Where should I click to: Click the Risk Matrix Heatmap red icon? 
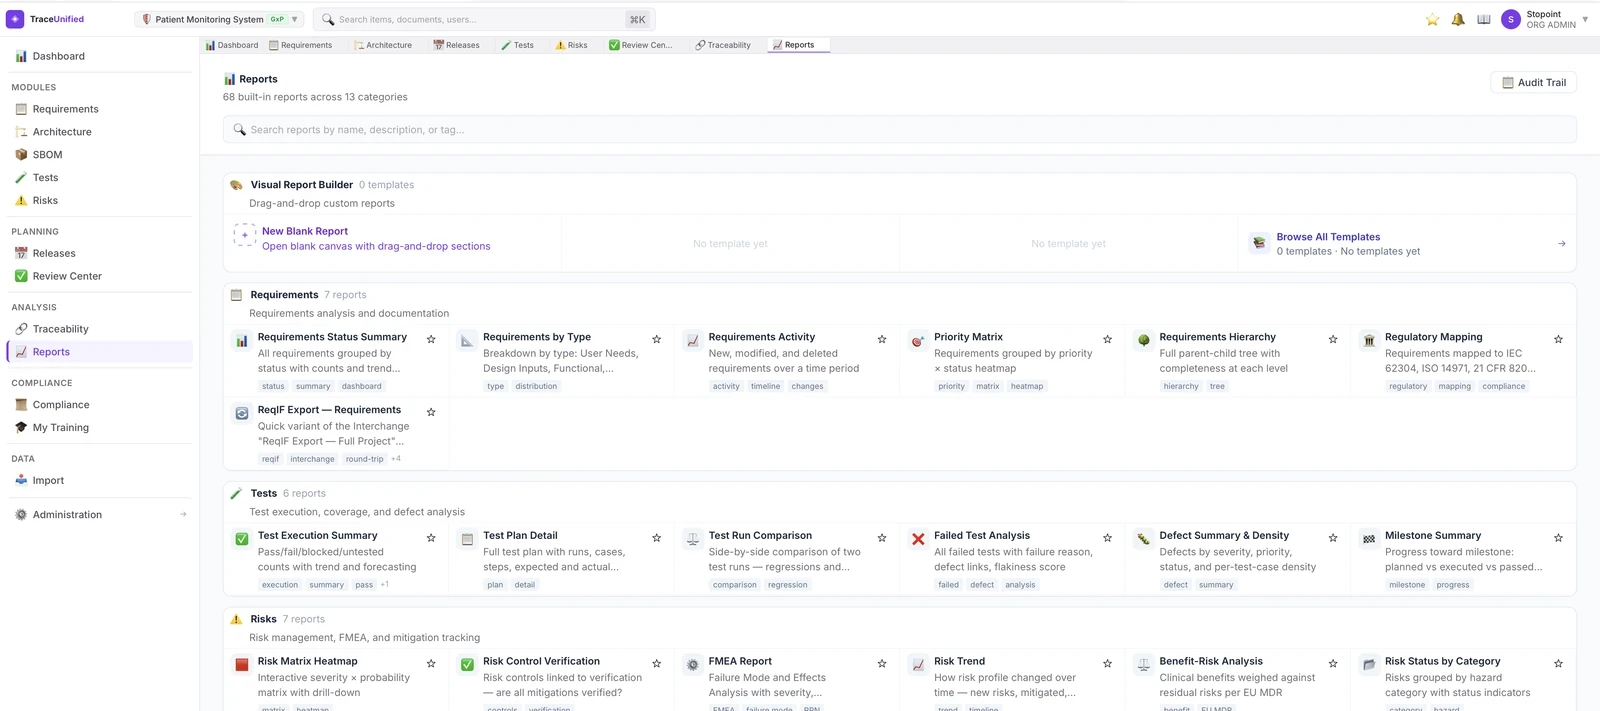point(242,665)
